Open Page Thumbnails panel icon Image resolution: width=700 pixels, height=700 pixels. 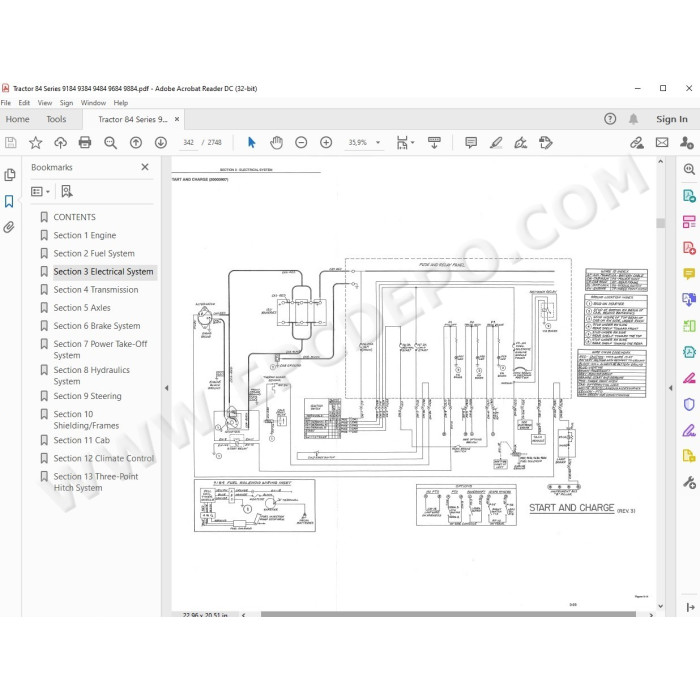pyautogui.click(x=9, y=175)
